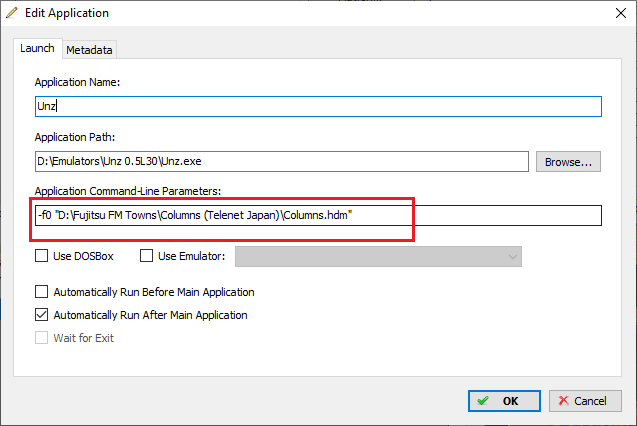
Task: Check Automatically Run Before Main Application
Action: [41, 292]
